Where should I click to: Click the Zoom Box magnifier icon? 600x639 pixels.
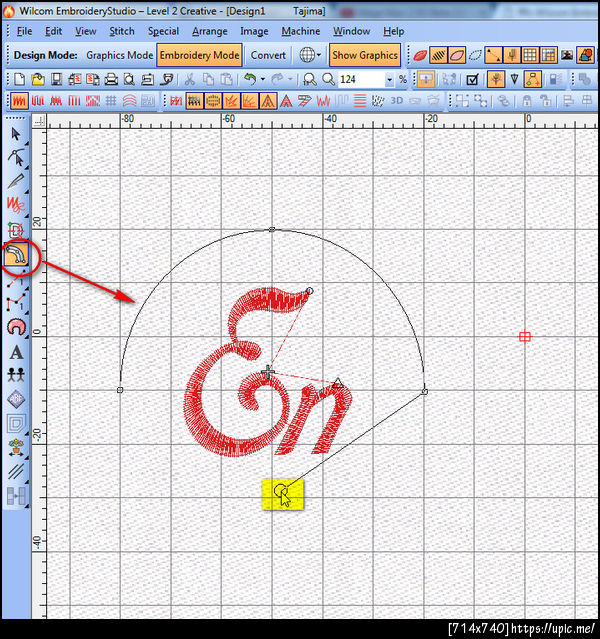click(328, 79)
